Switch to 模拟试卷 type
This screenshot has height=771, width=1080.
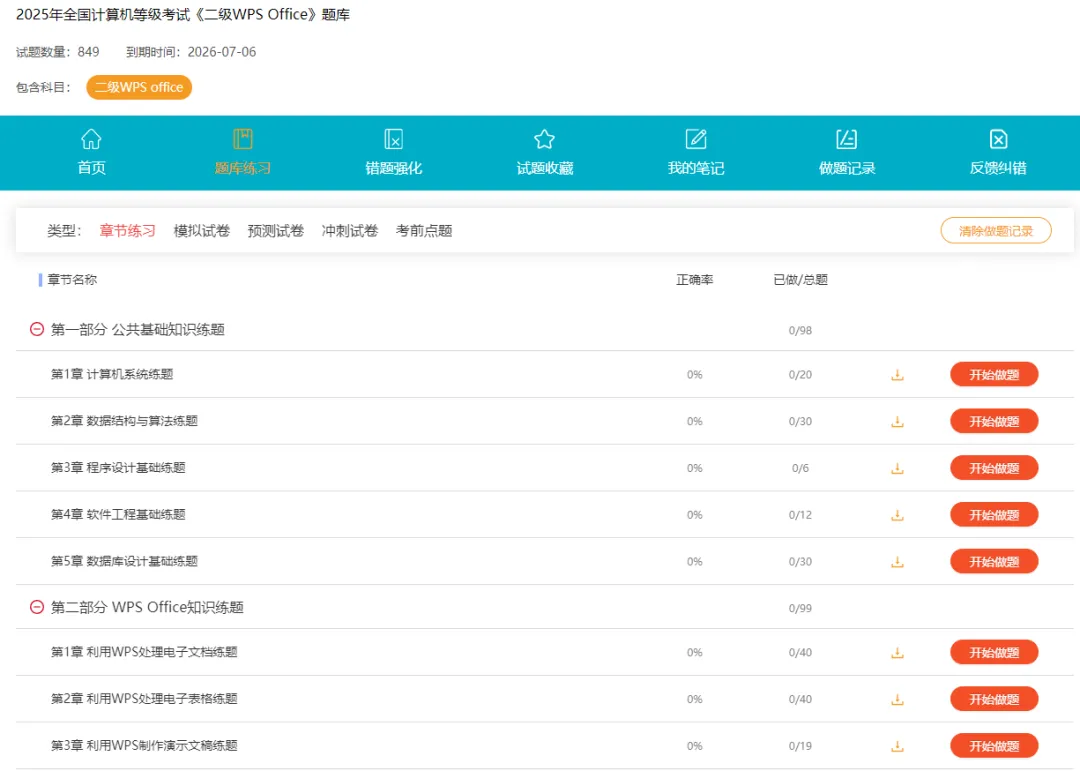tap(202, 231)
